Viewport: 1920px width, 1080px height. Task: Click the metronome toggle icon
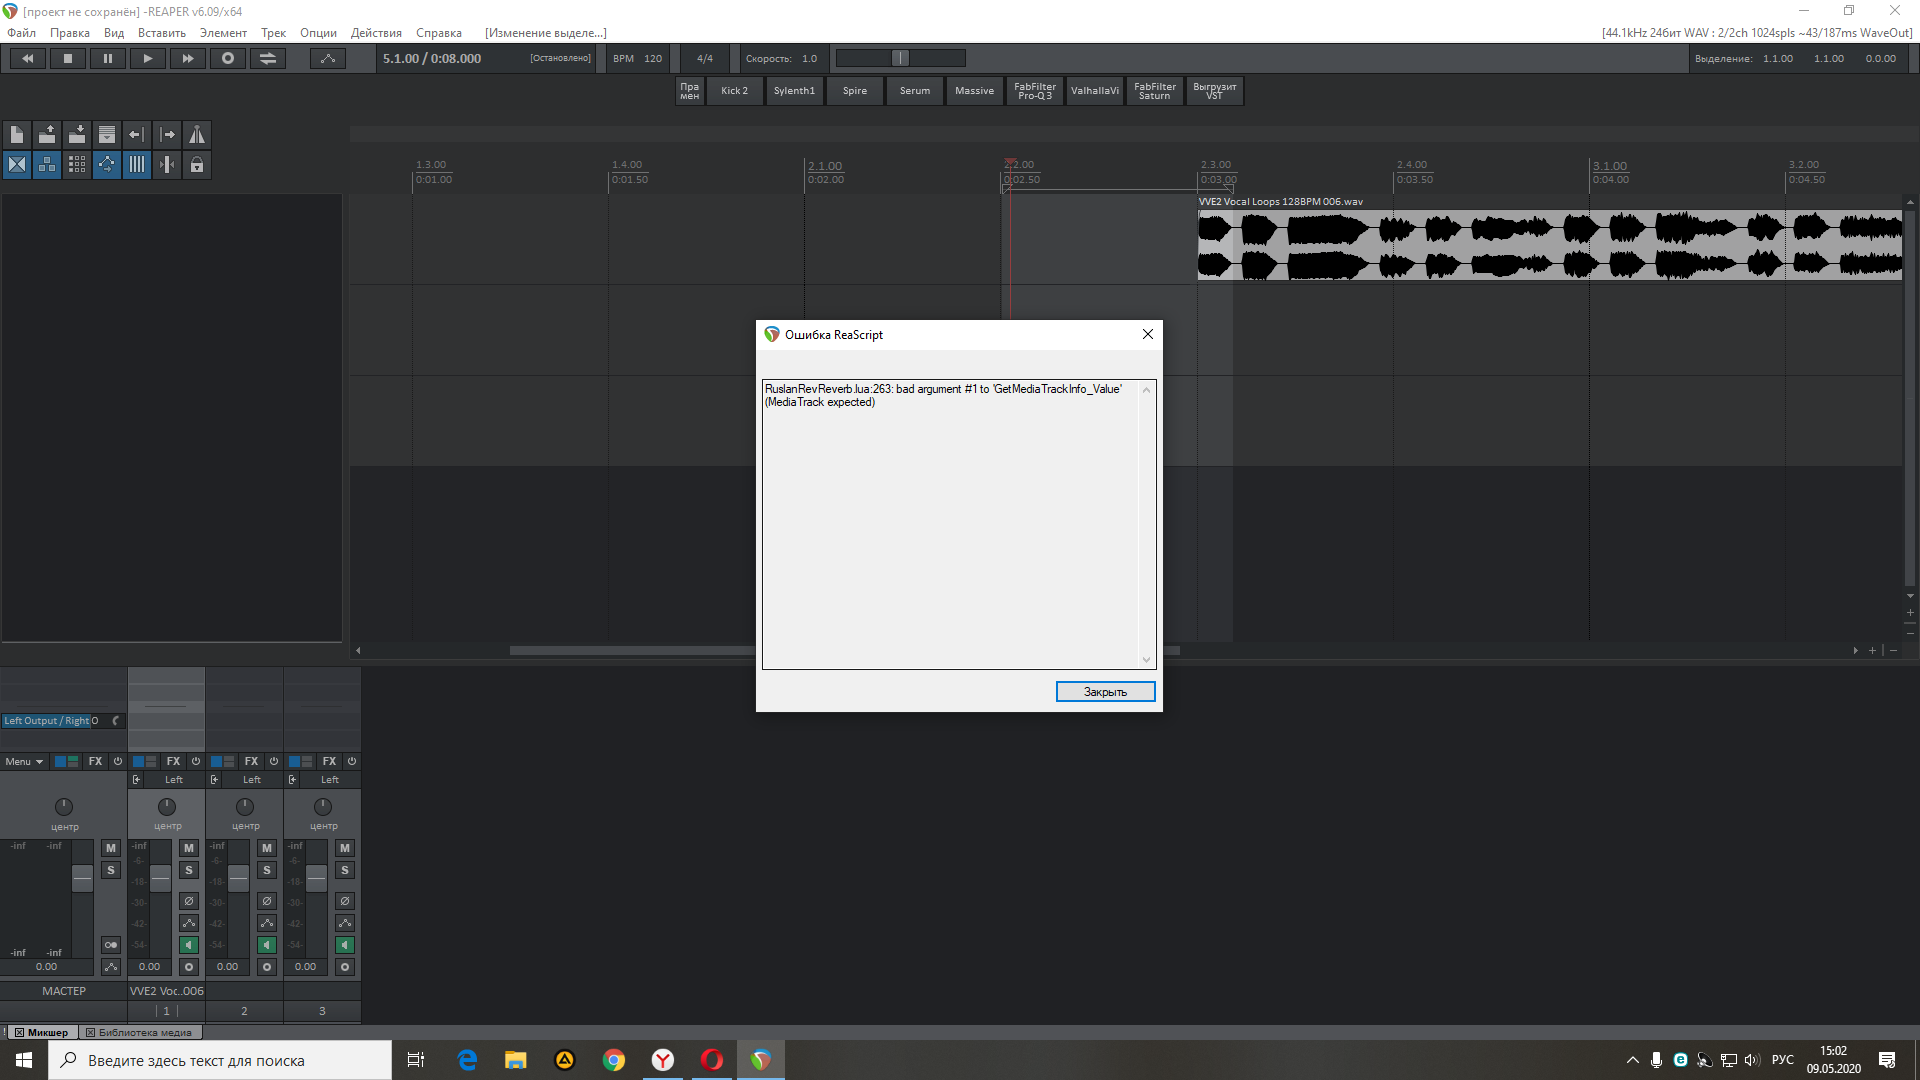click(x=197, y=135)
